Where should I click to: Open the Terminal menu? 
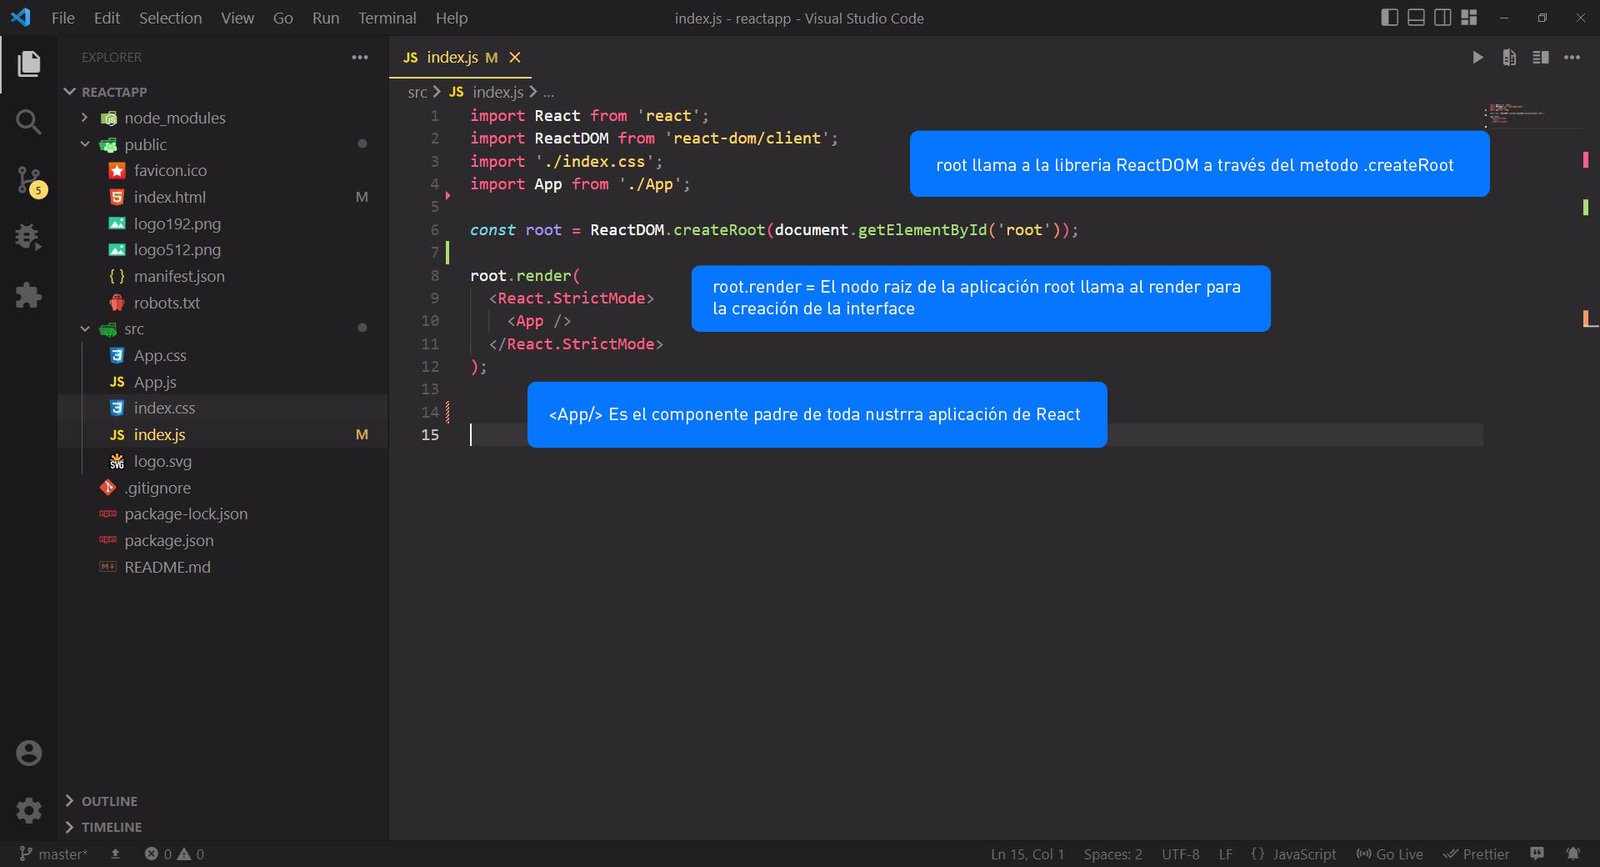(387, 18)
